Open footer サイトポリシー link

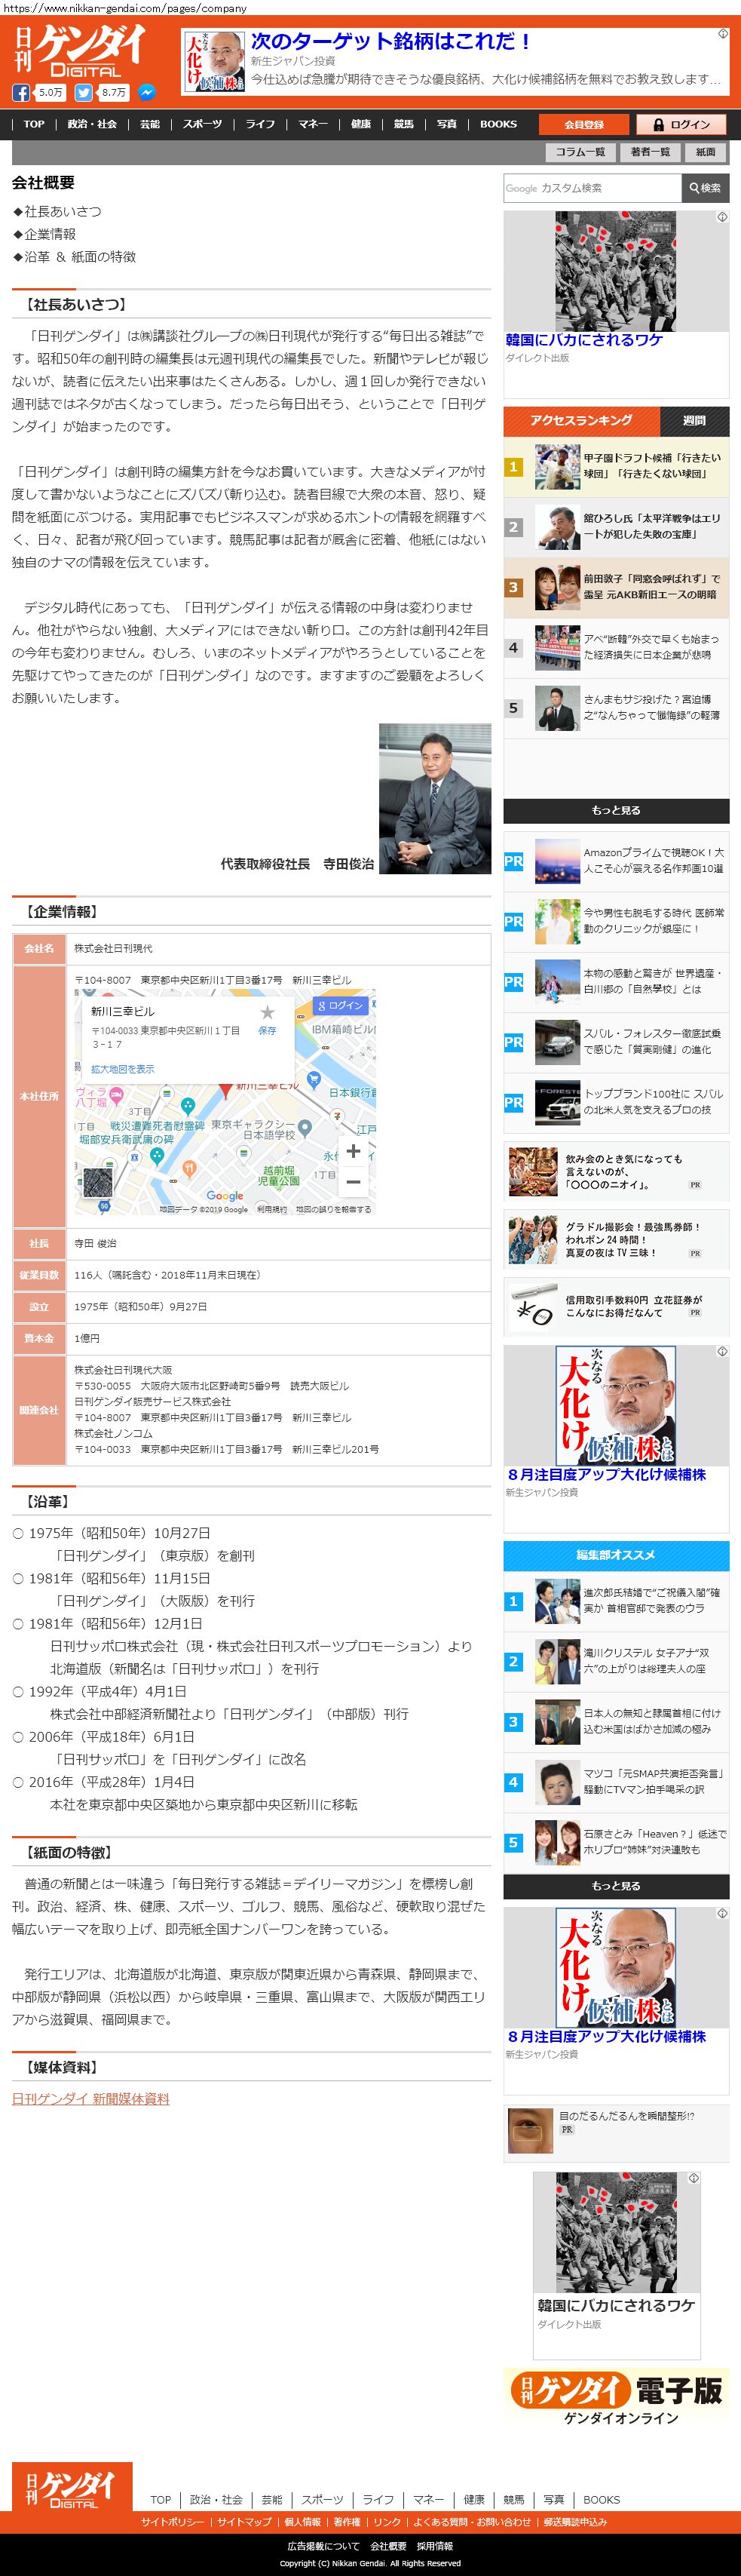tap(172, 2522)
